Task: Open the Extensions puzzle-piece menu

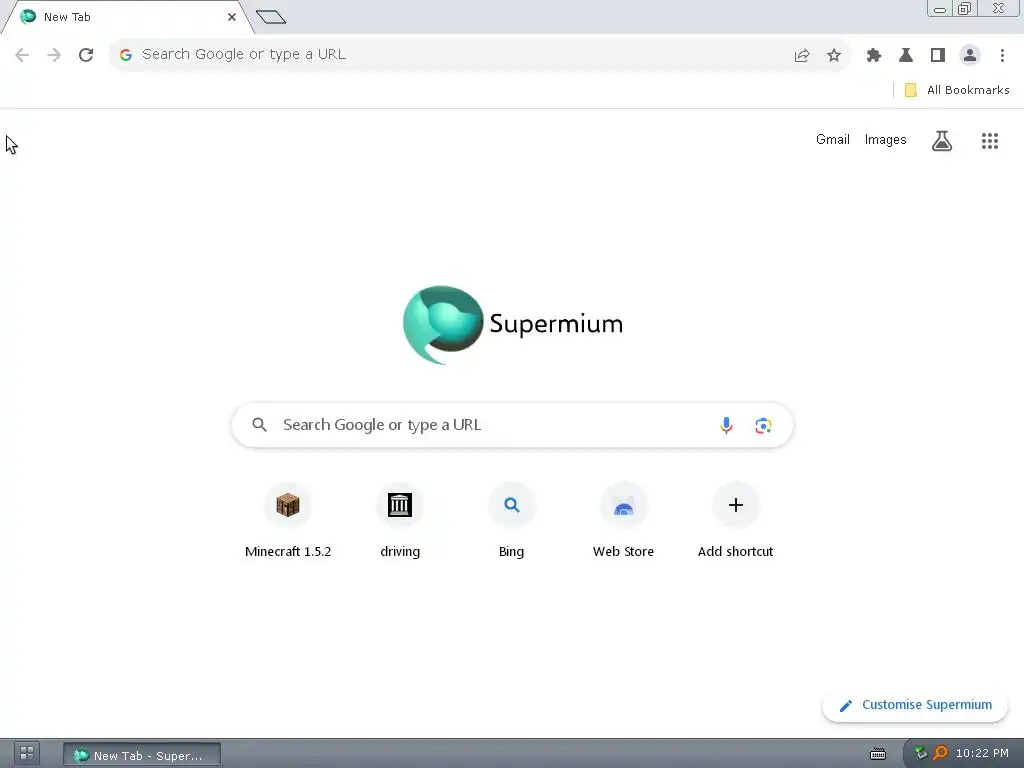Action: coord(874,55)
